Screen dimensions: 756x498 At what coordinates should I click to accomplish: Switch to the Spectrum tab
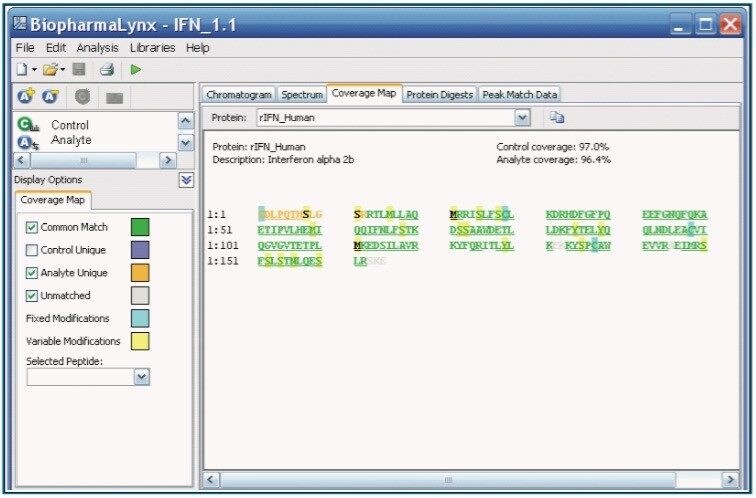click(x=302, y=94)
